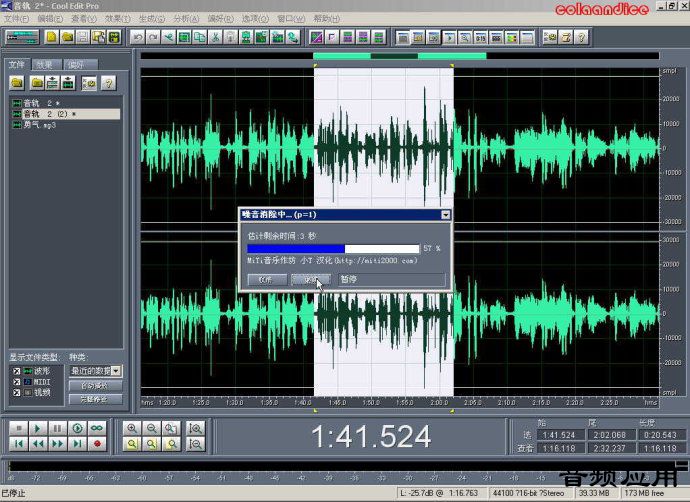Select file 音轨 2 (2) * in the list
The image size is (690, 502).
click(x=65, y=114)
